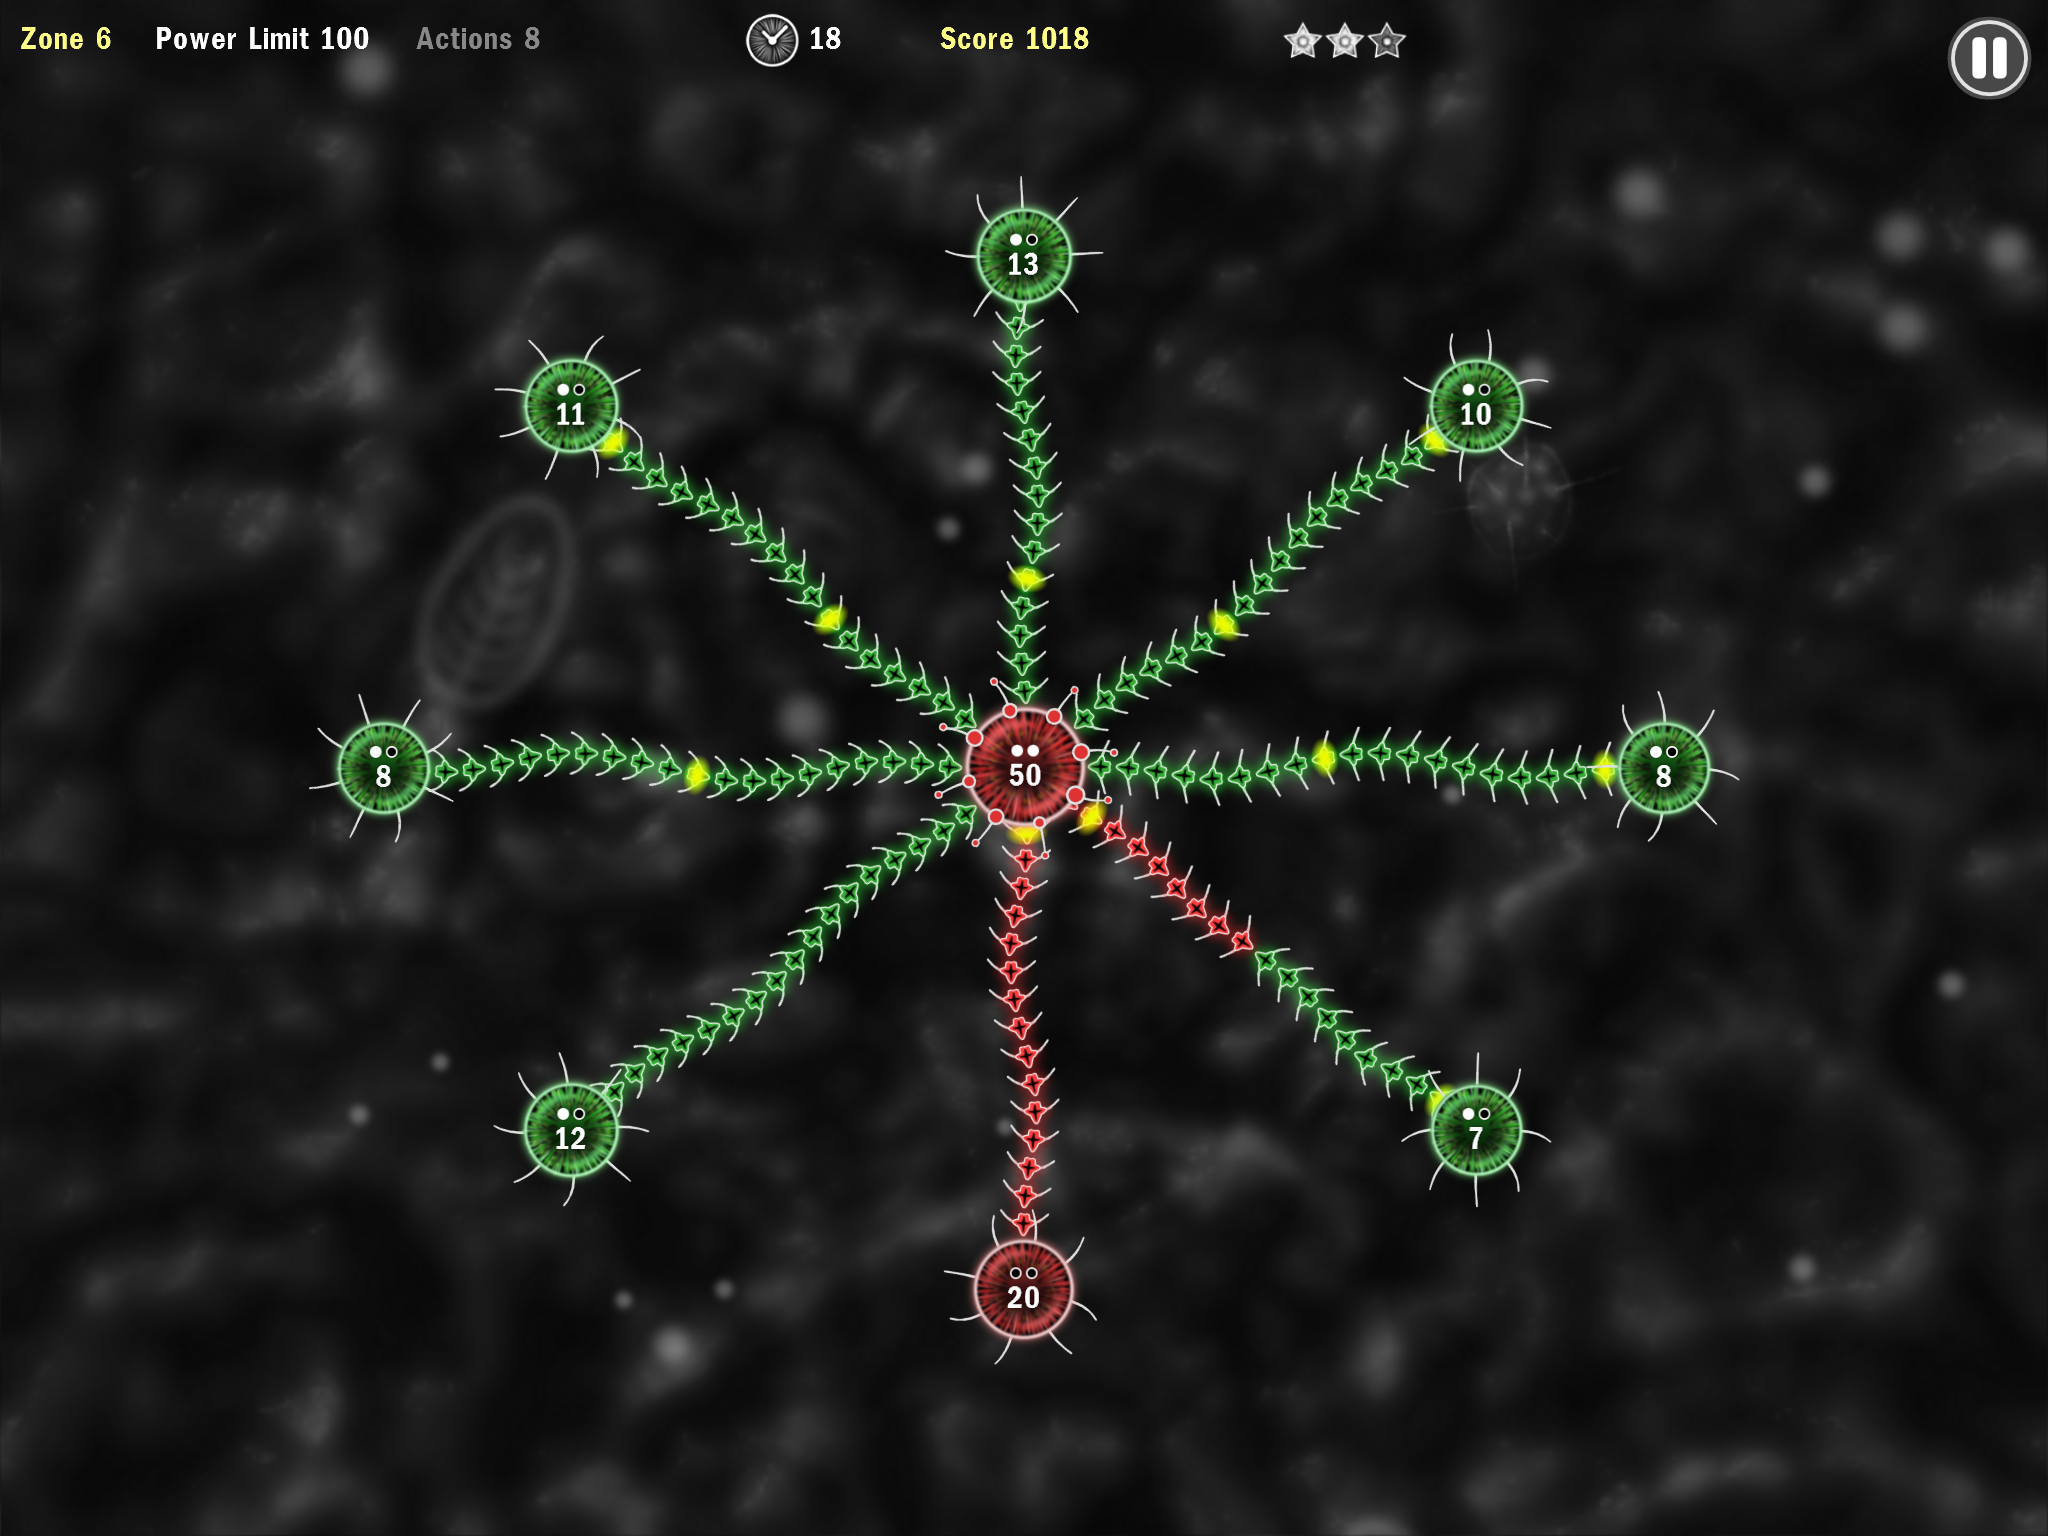Click the third star rating icon

[x=1387, y=41]
